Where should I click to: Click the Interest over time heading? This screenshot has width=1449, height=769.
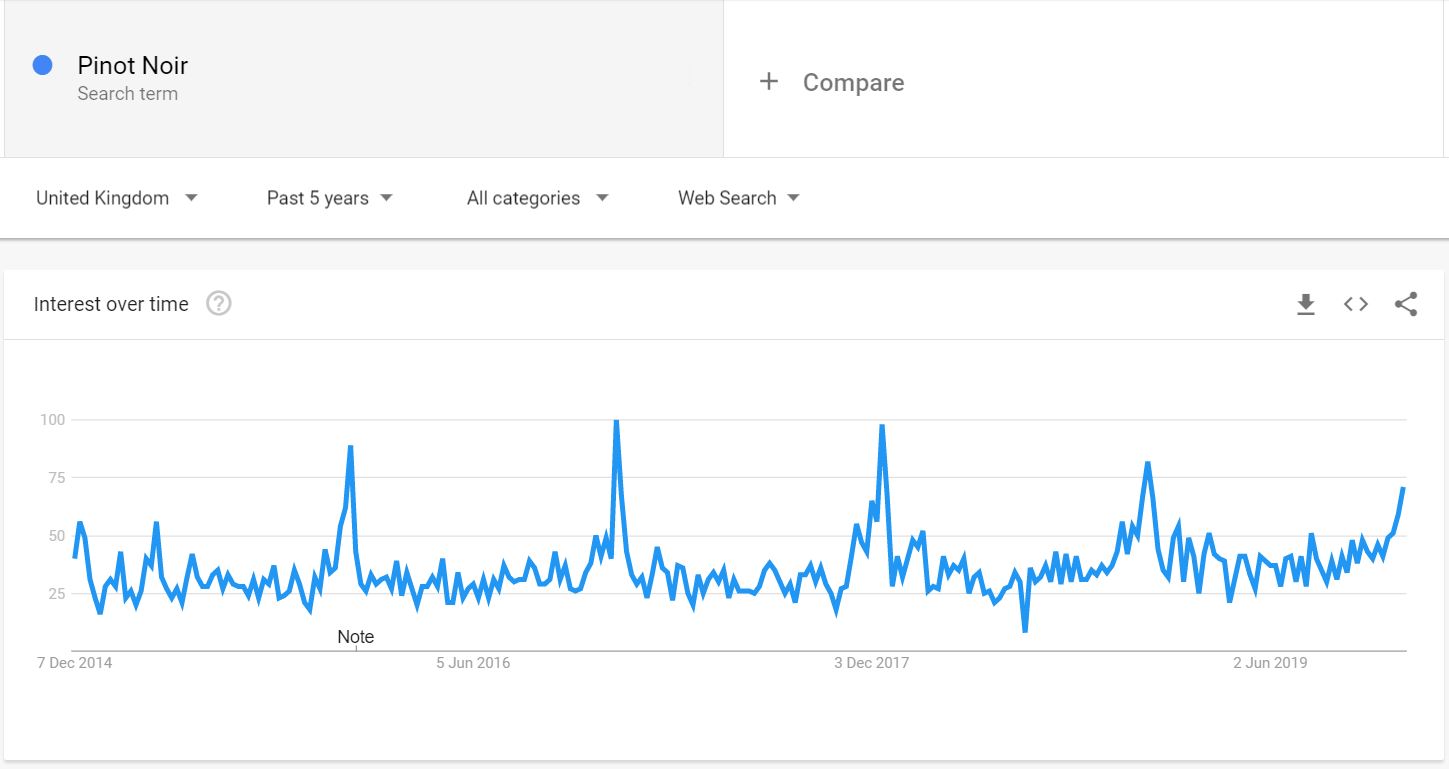coord(111,304)
